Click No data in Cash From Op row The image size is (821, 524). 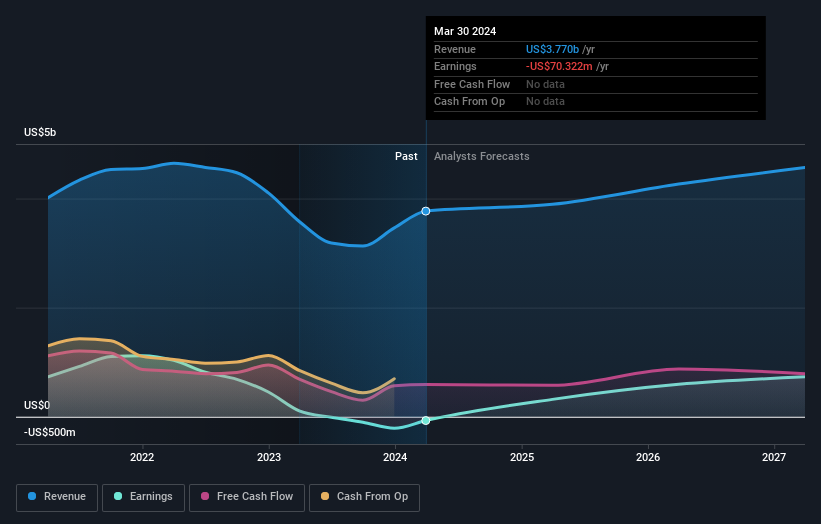coord(545,102)
